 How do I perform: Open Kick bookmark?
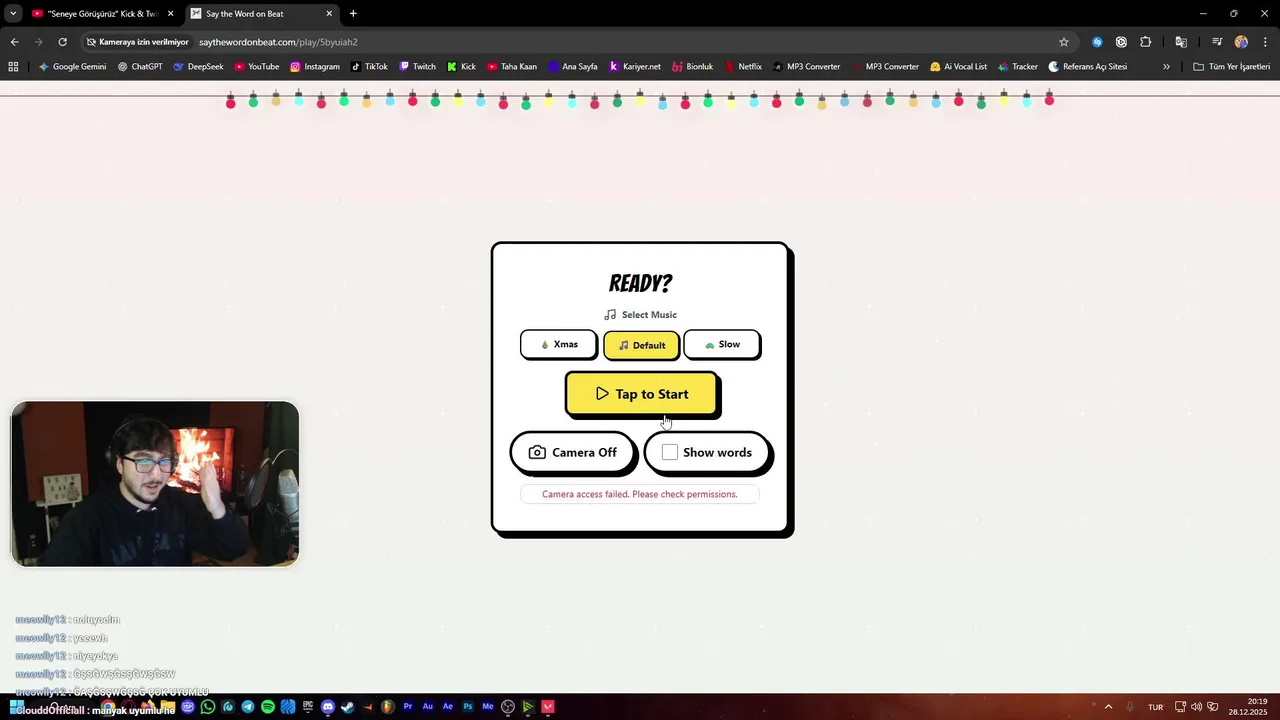click(462, 67)
